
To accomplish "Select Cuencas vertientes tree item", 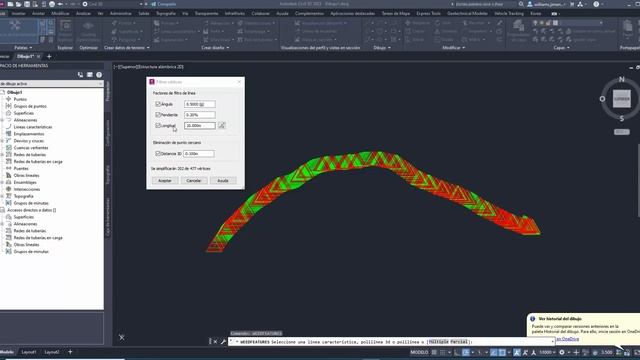I will (31, 148).
